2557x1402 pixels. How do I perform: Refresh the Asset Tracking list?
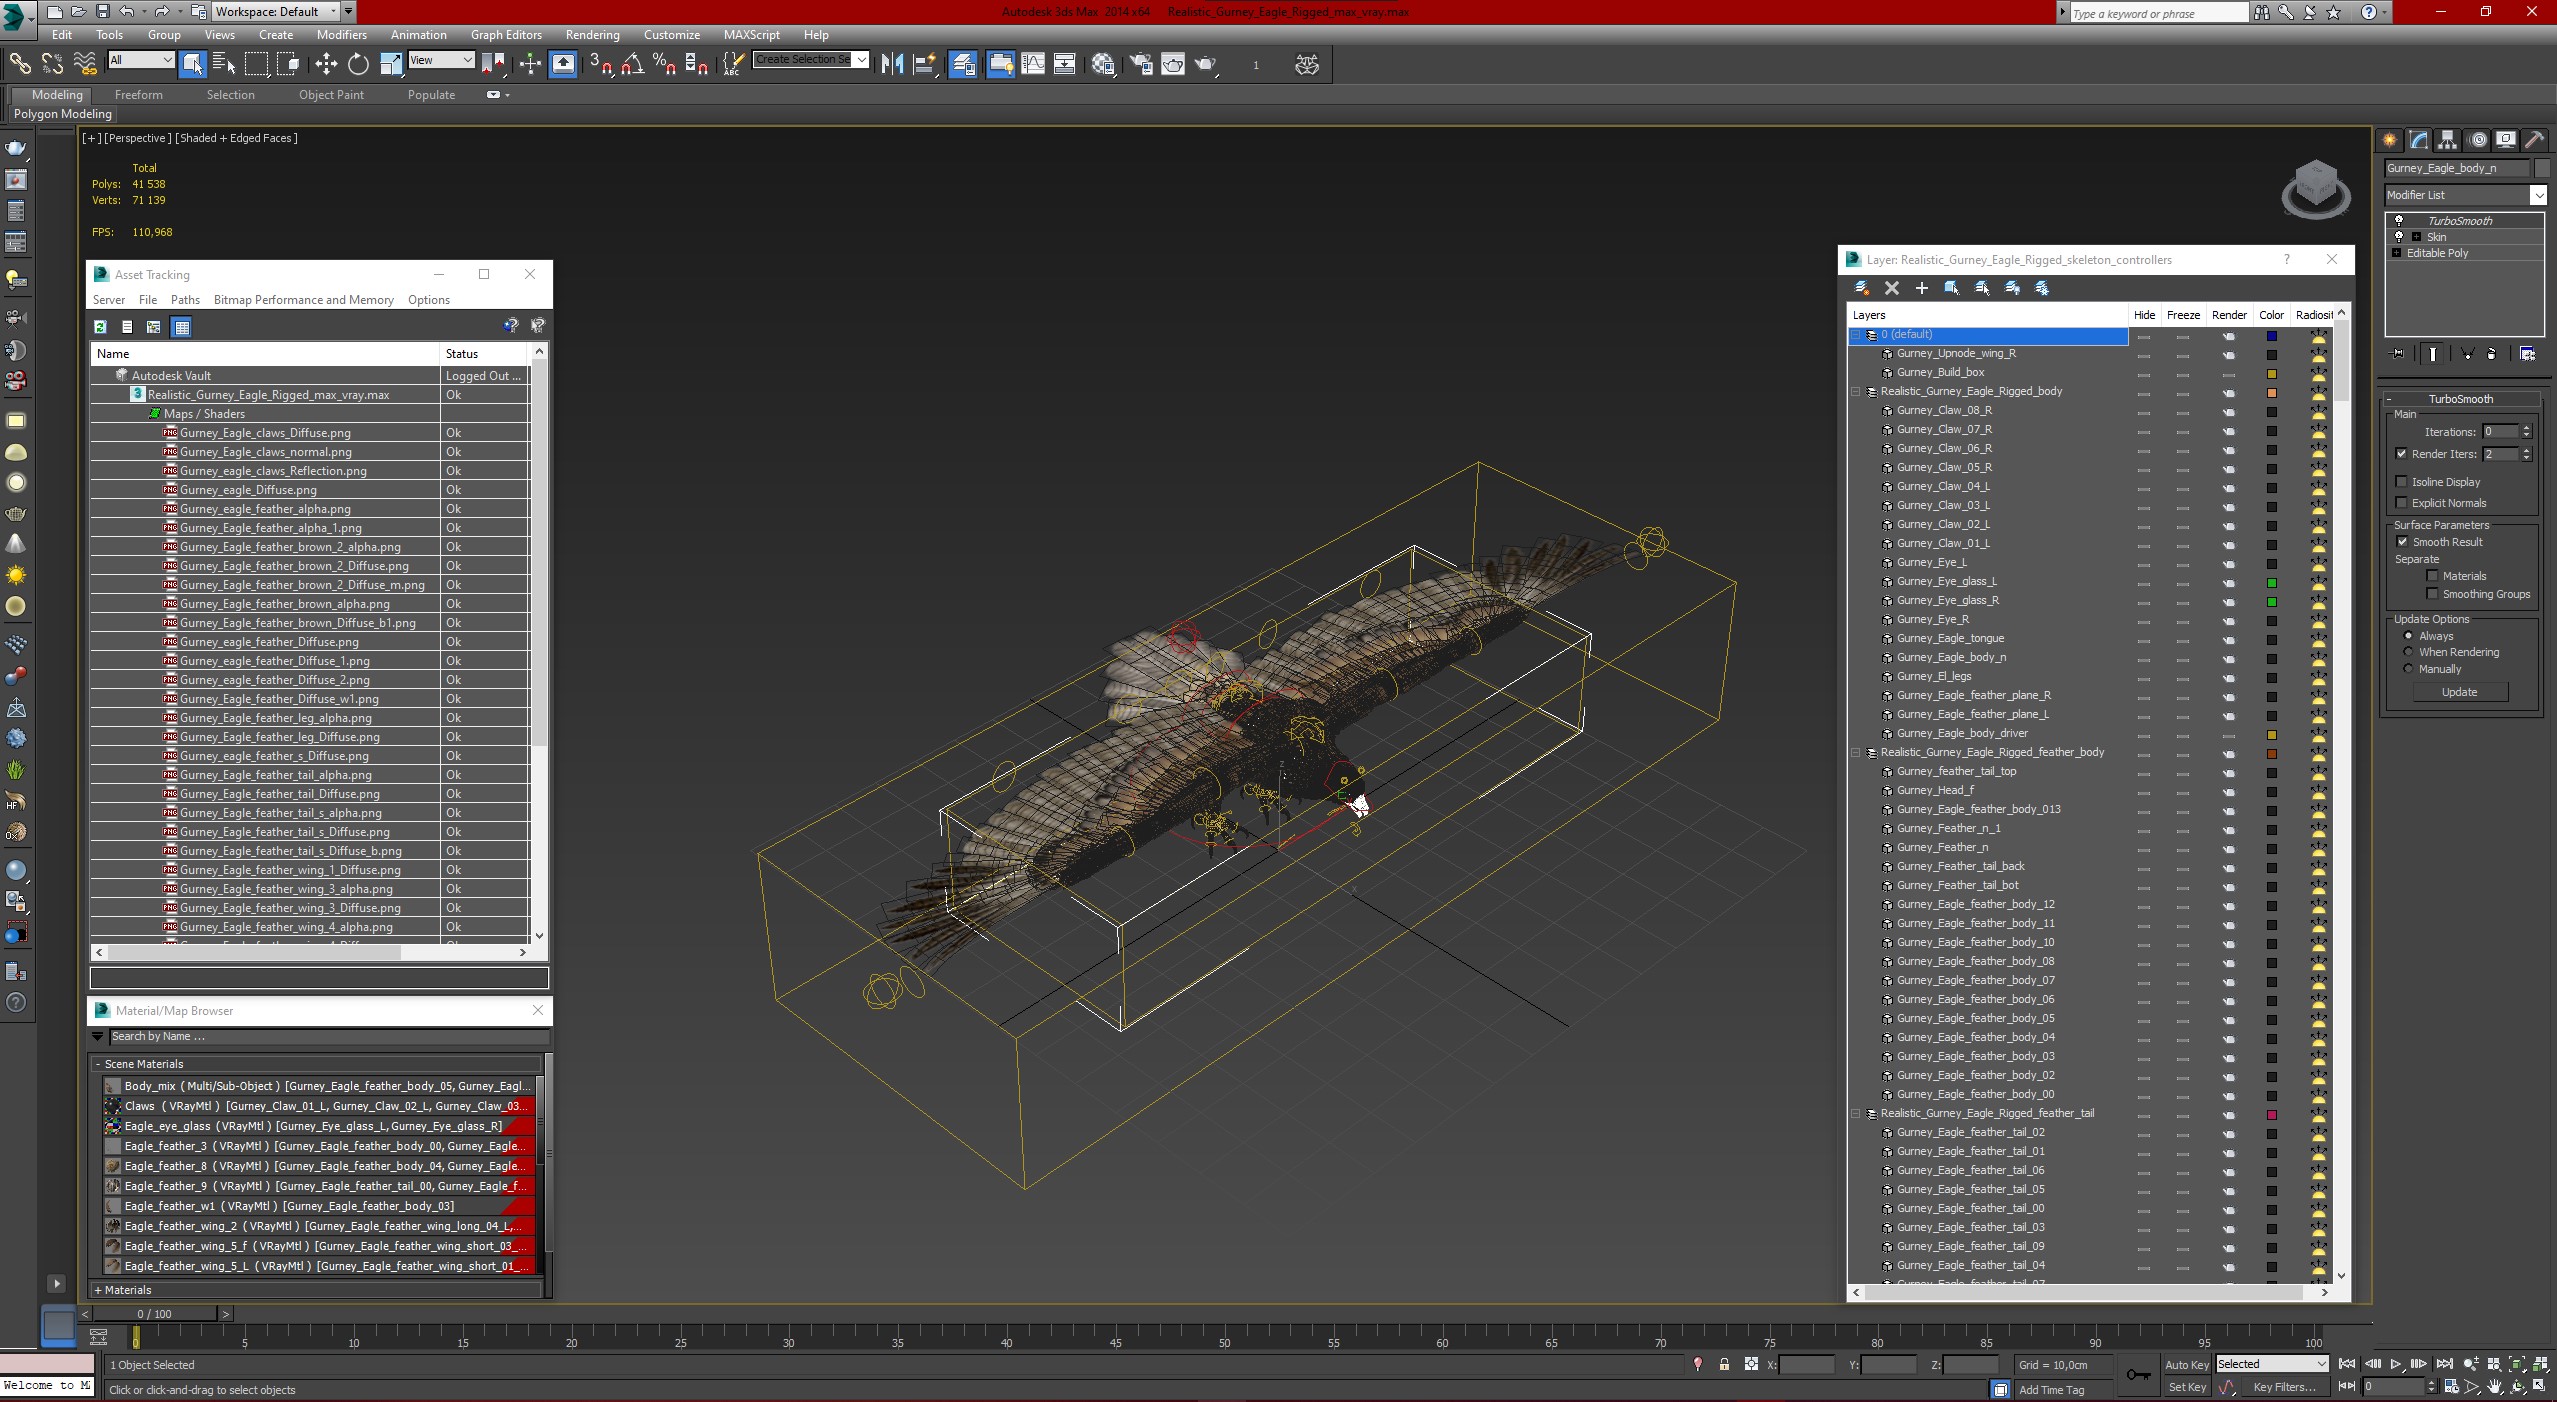(x=100, y=327)
